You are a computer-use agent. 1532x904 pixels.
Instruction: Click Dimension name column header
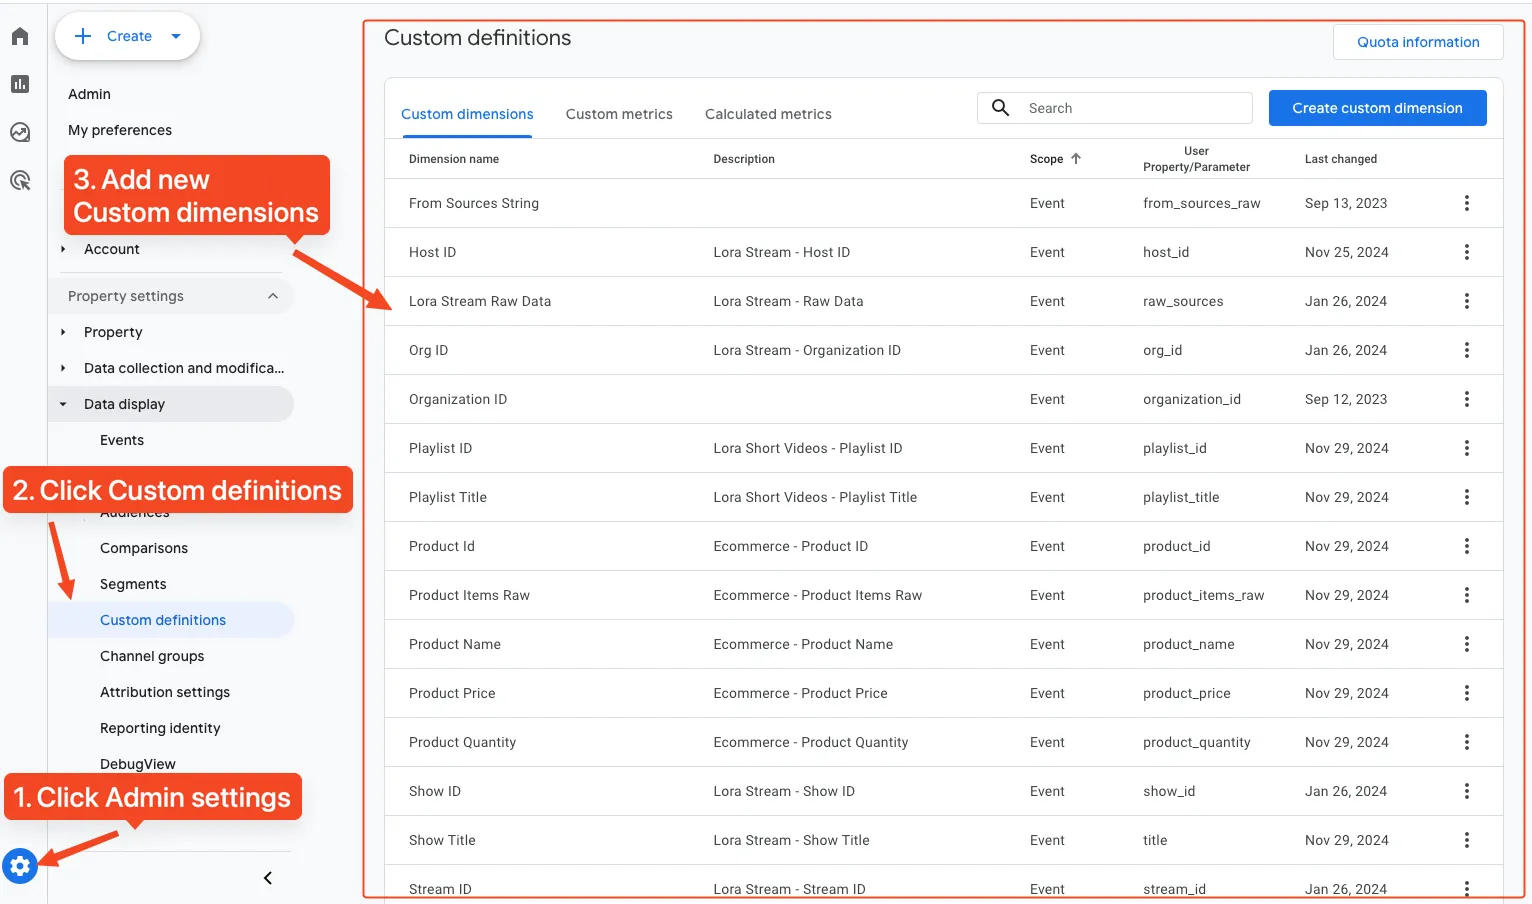454,159
